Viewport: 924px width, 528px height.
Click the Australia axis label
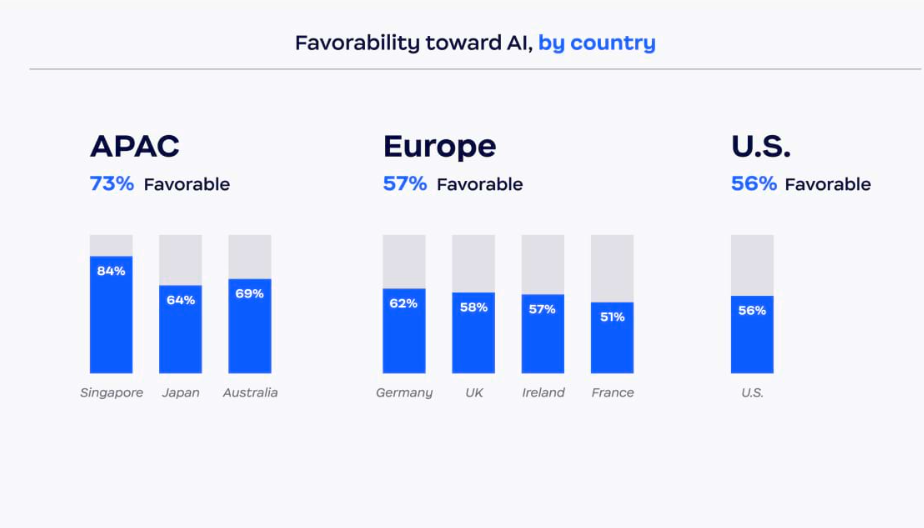pos(250,393)
